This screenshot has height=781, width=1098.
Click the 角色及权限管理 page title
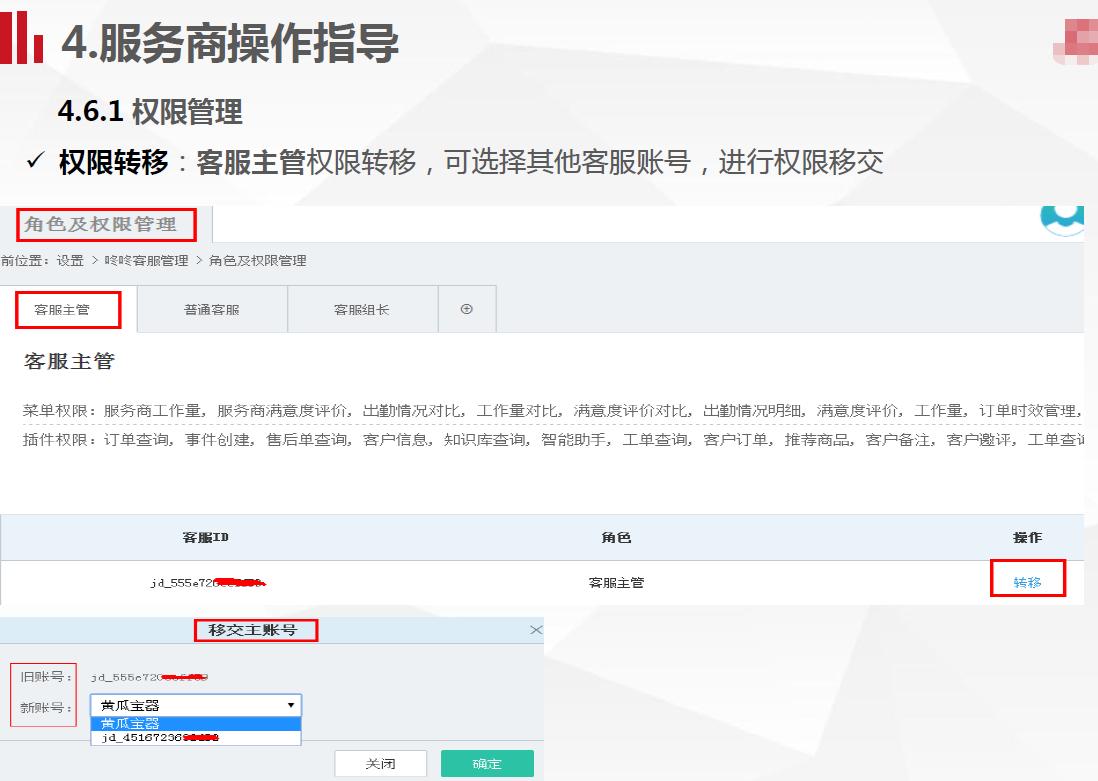[x=104, y=223]
